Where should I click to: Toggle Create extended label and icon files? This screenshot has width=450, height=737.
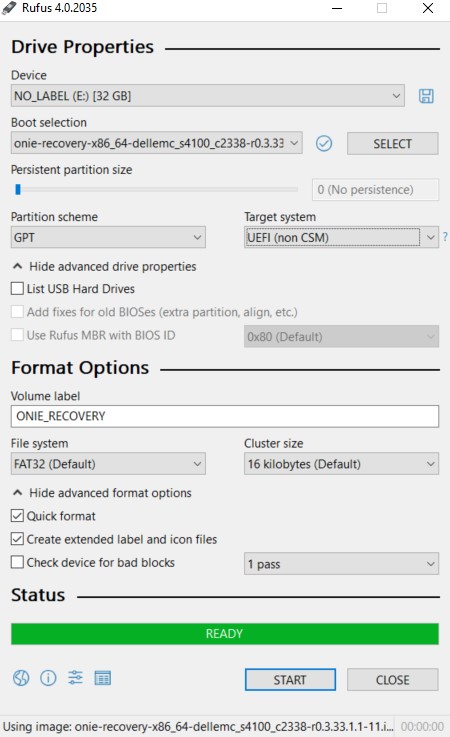[17, 539]
